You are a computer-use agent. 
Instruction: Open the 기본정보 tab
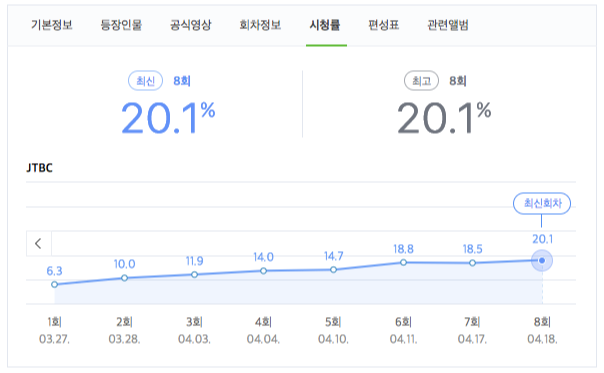click(52, 25)
